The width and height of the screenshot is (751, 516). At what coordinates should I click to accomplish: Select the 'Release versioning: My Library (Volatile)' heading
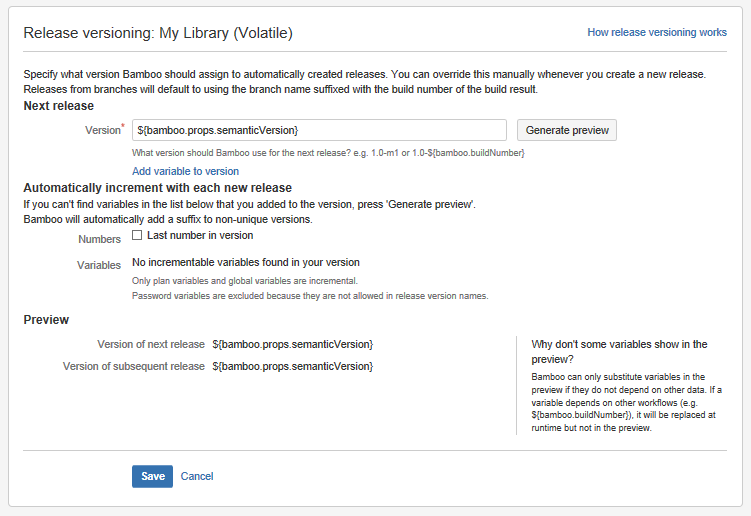158,33
